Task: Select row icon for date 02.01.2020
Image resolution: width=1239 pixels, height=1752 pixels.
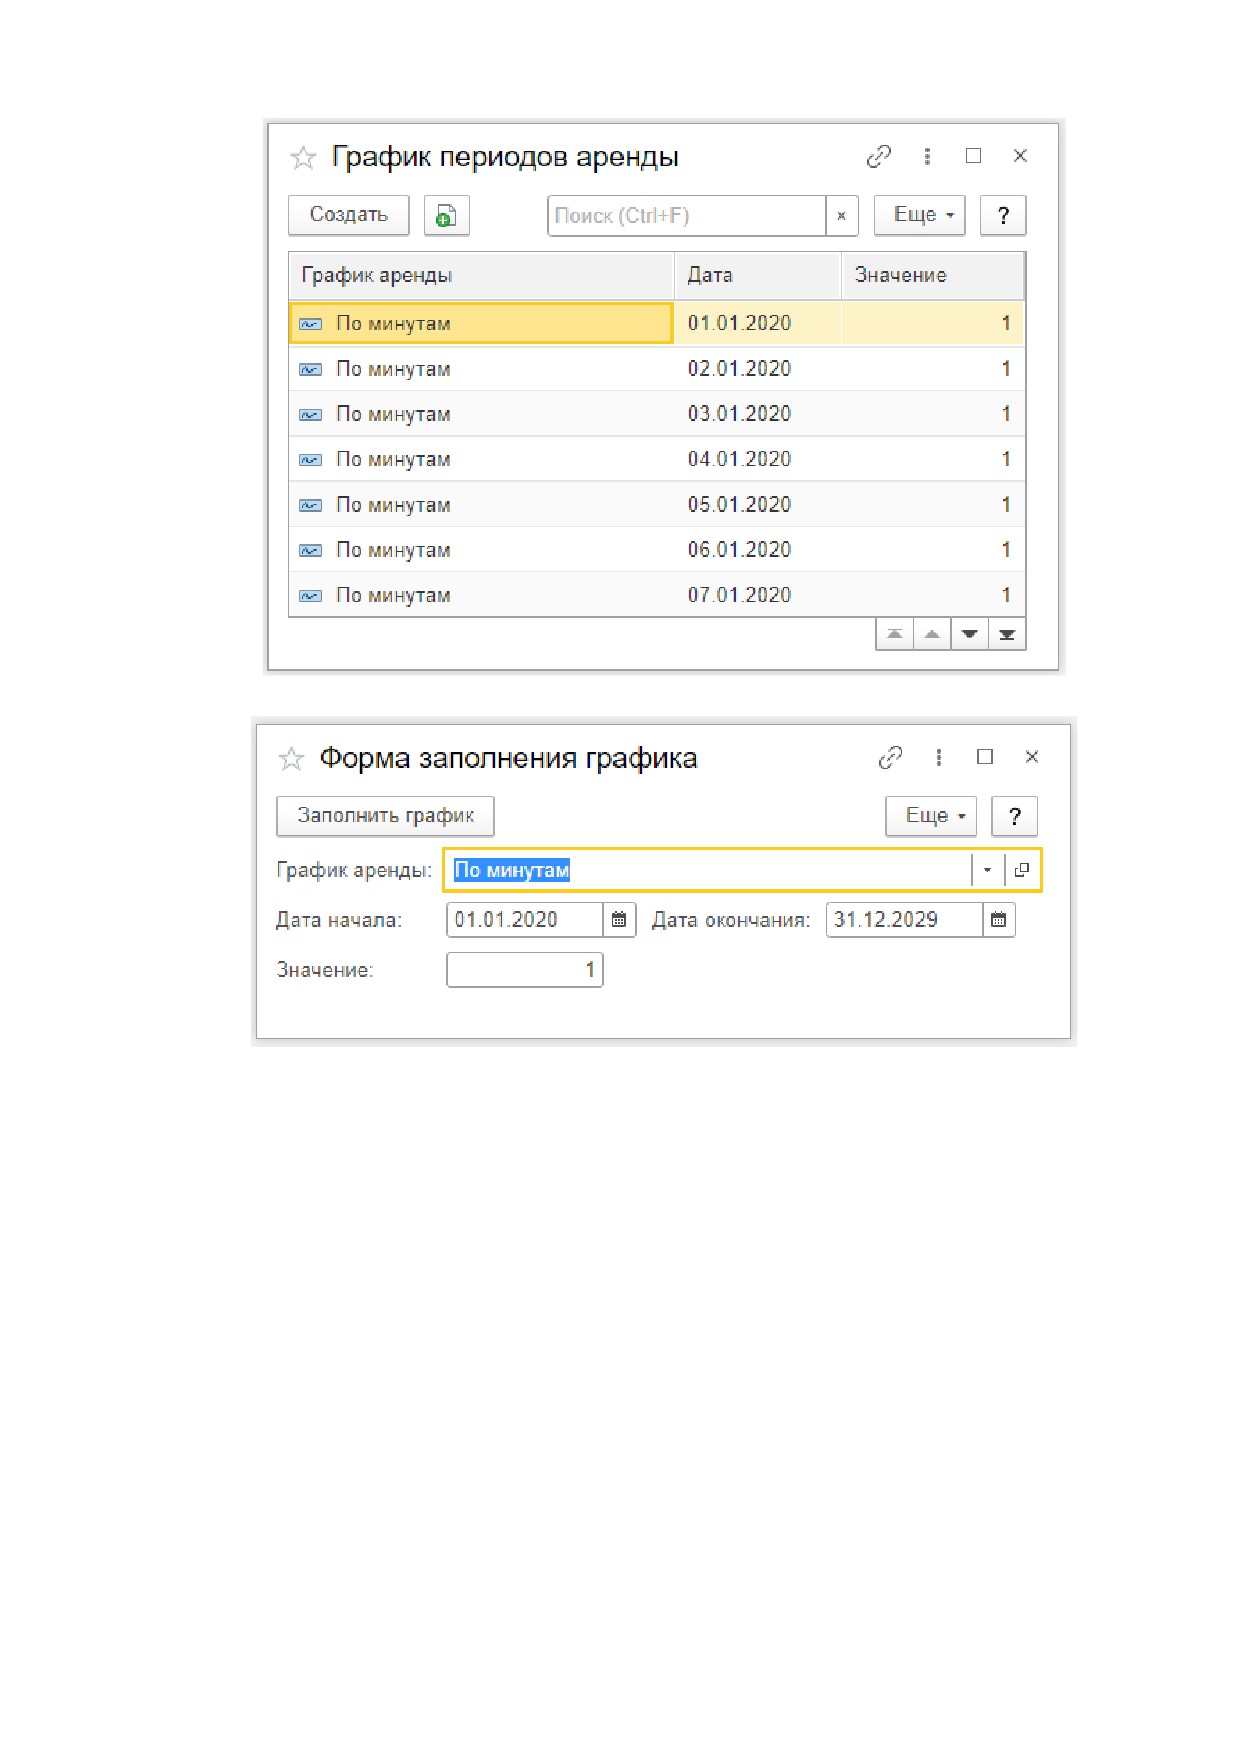Action: (311, 370)
